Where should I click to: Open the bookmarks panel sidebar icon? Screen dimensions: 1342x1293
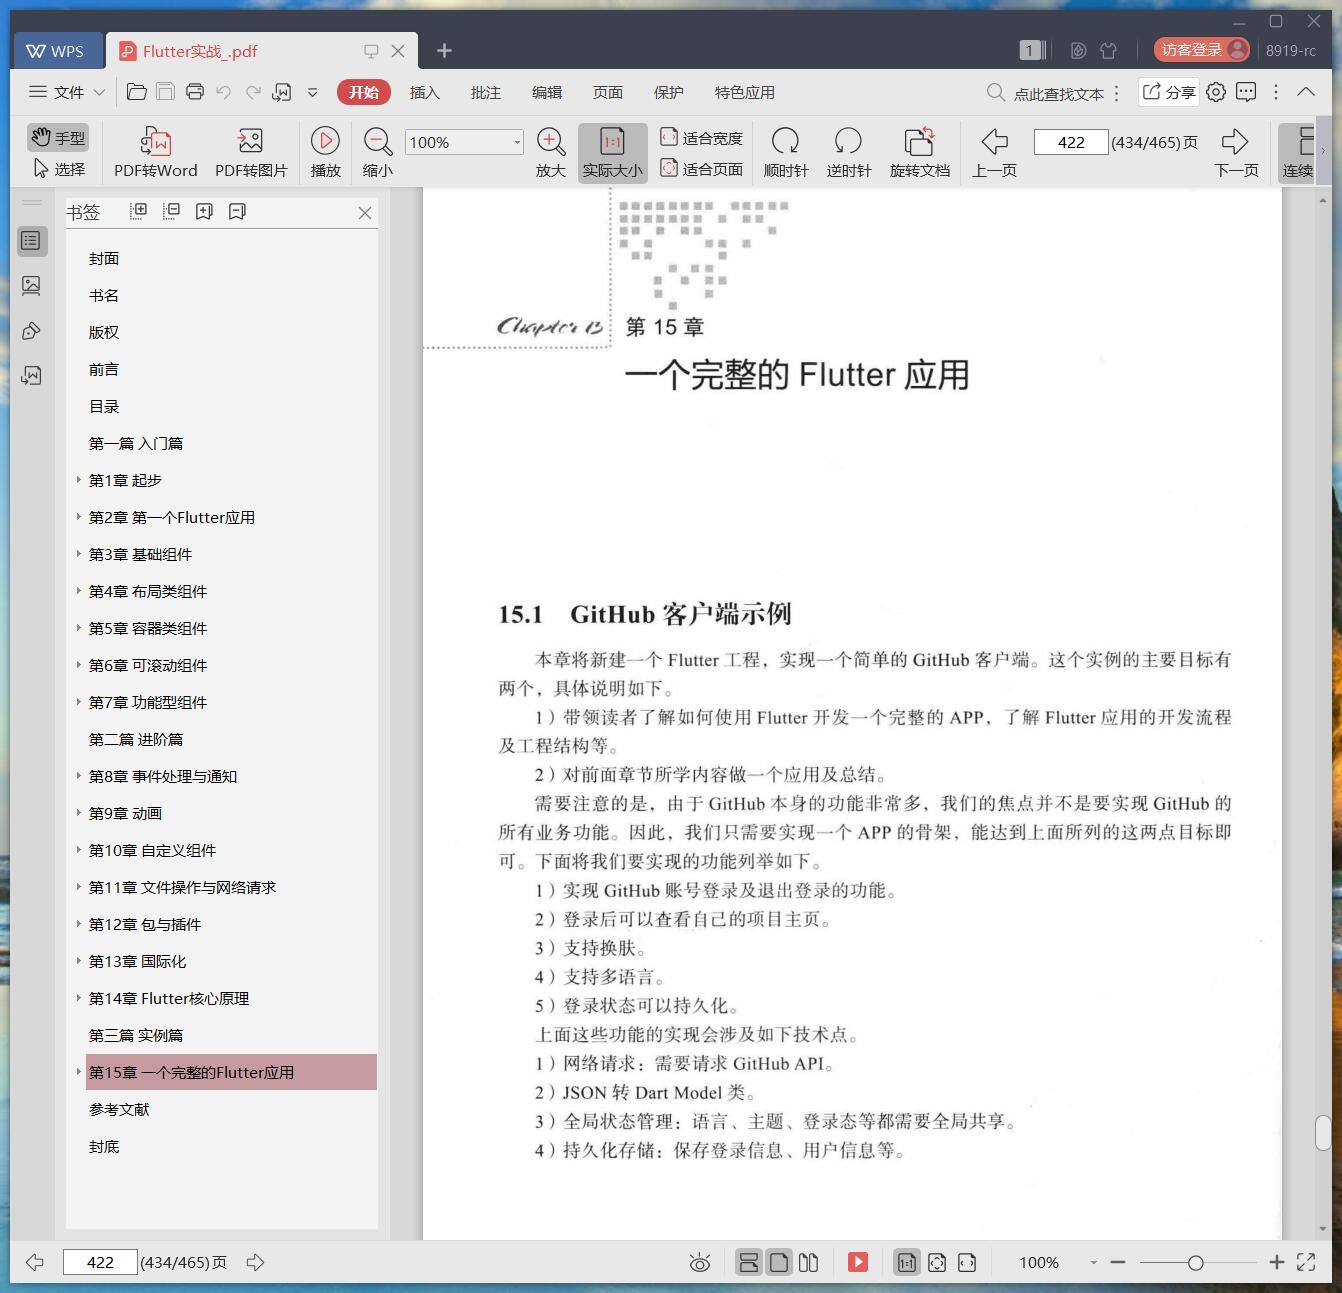32,241
